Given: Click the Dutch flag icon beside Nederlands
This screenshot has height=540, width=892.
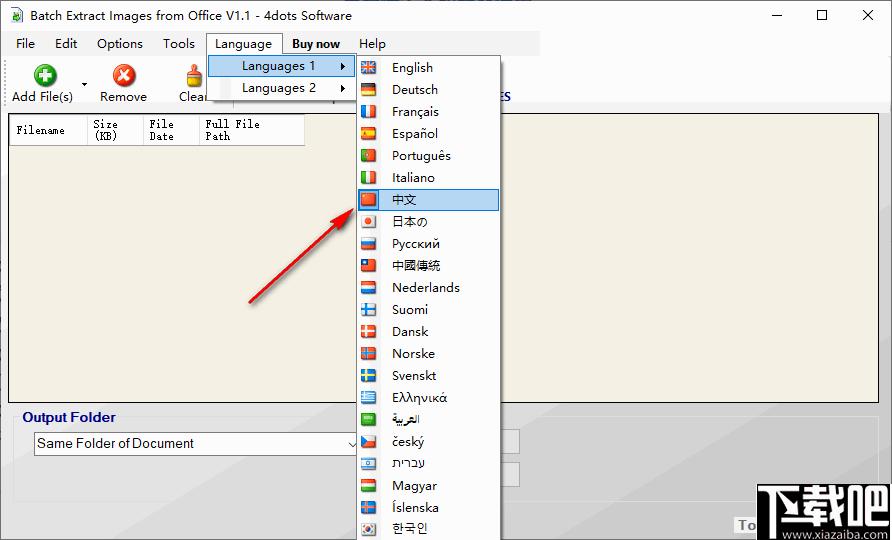Looking at the screenshot, I should click(369, 287).
